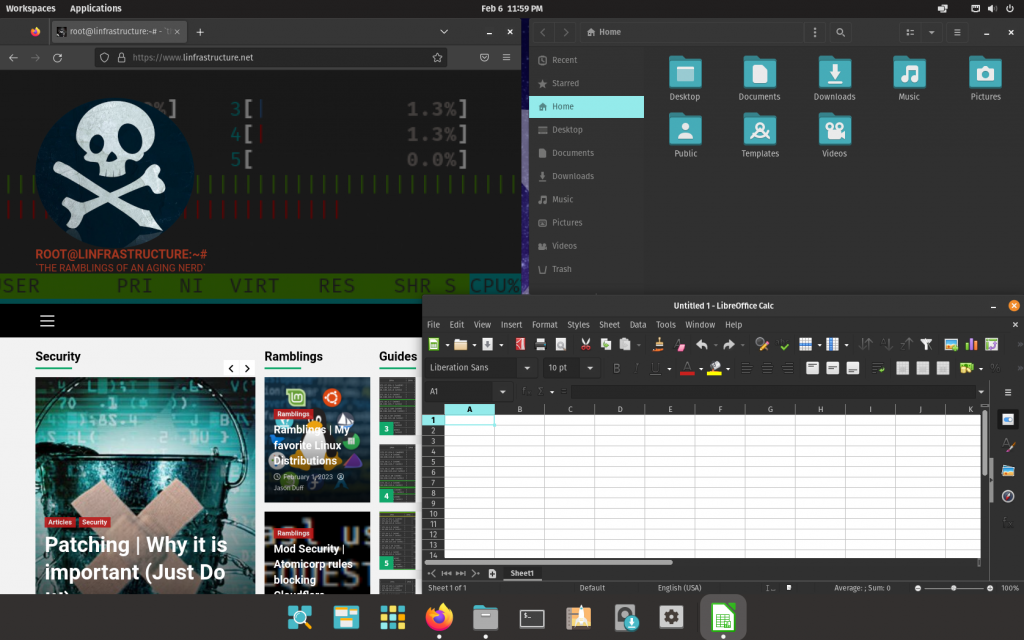
Task: Open the font color dropdown arrow
Action: [701, 369]
